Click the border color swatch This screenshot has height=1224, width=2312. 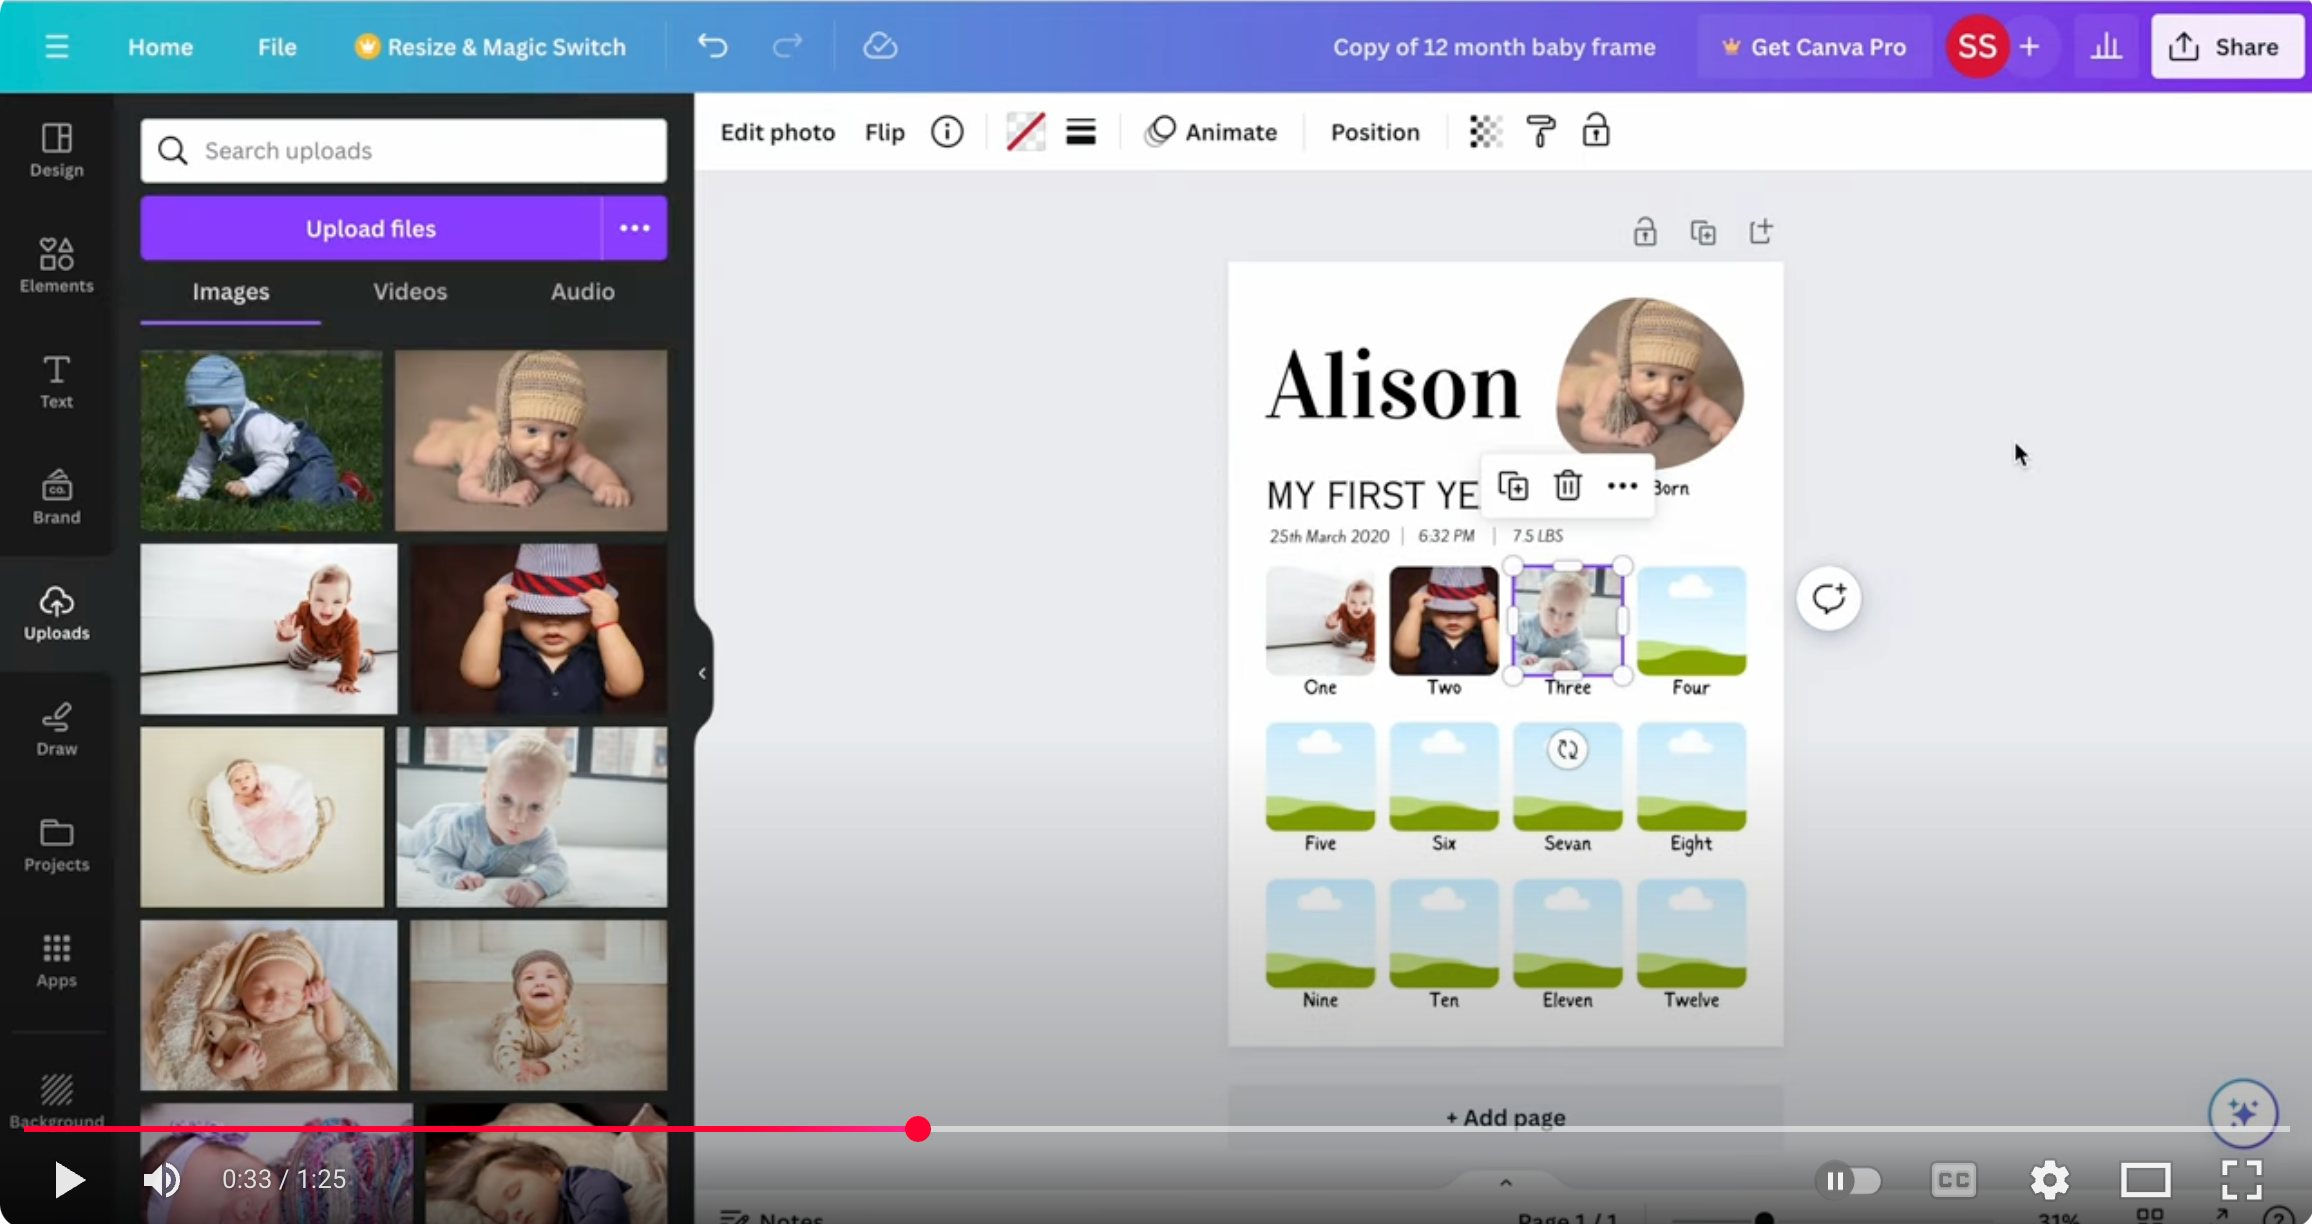(1026, 132)
